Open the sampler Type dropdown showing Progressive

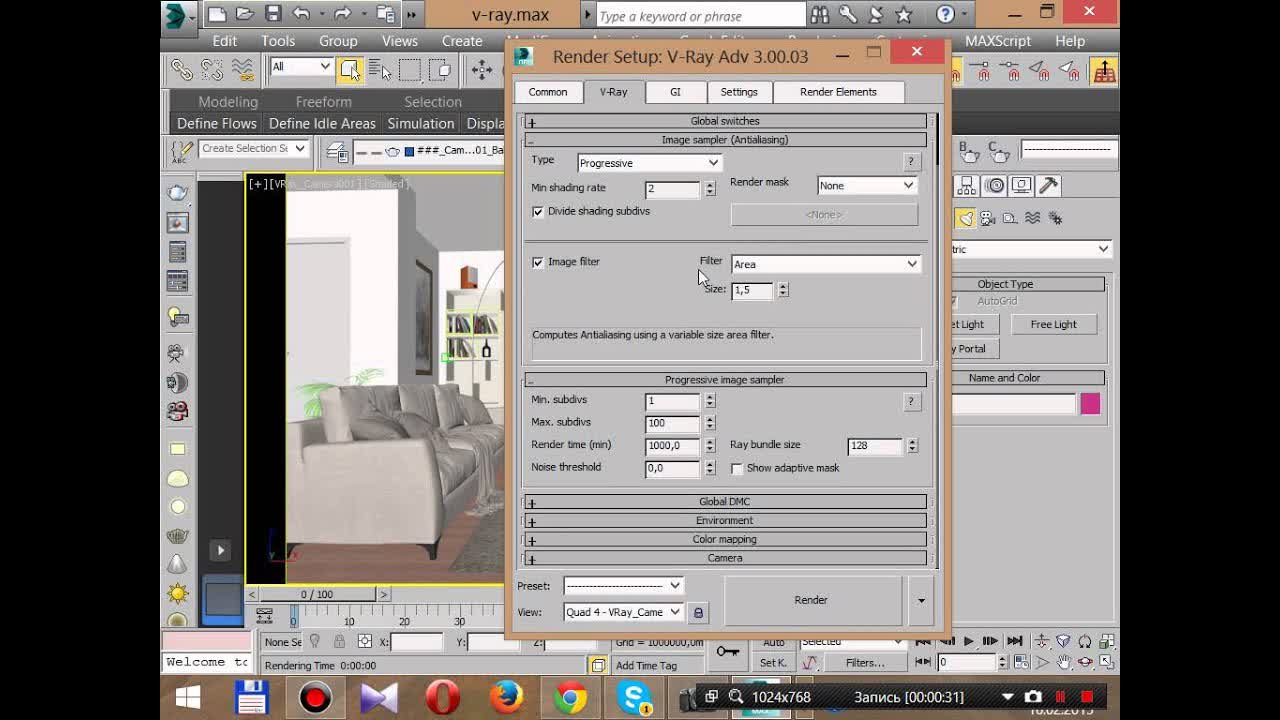pos(649,163)
